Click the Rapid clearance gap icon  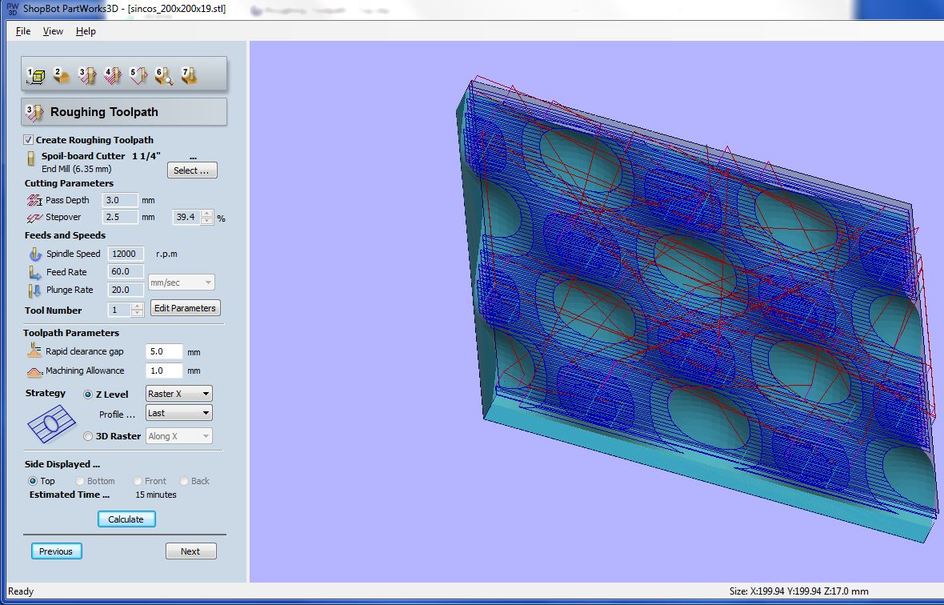pyautogui.click(x=34, y=350)
